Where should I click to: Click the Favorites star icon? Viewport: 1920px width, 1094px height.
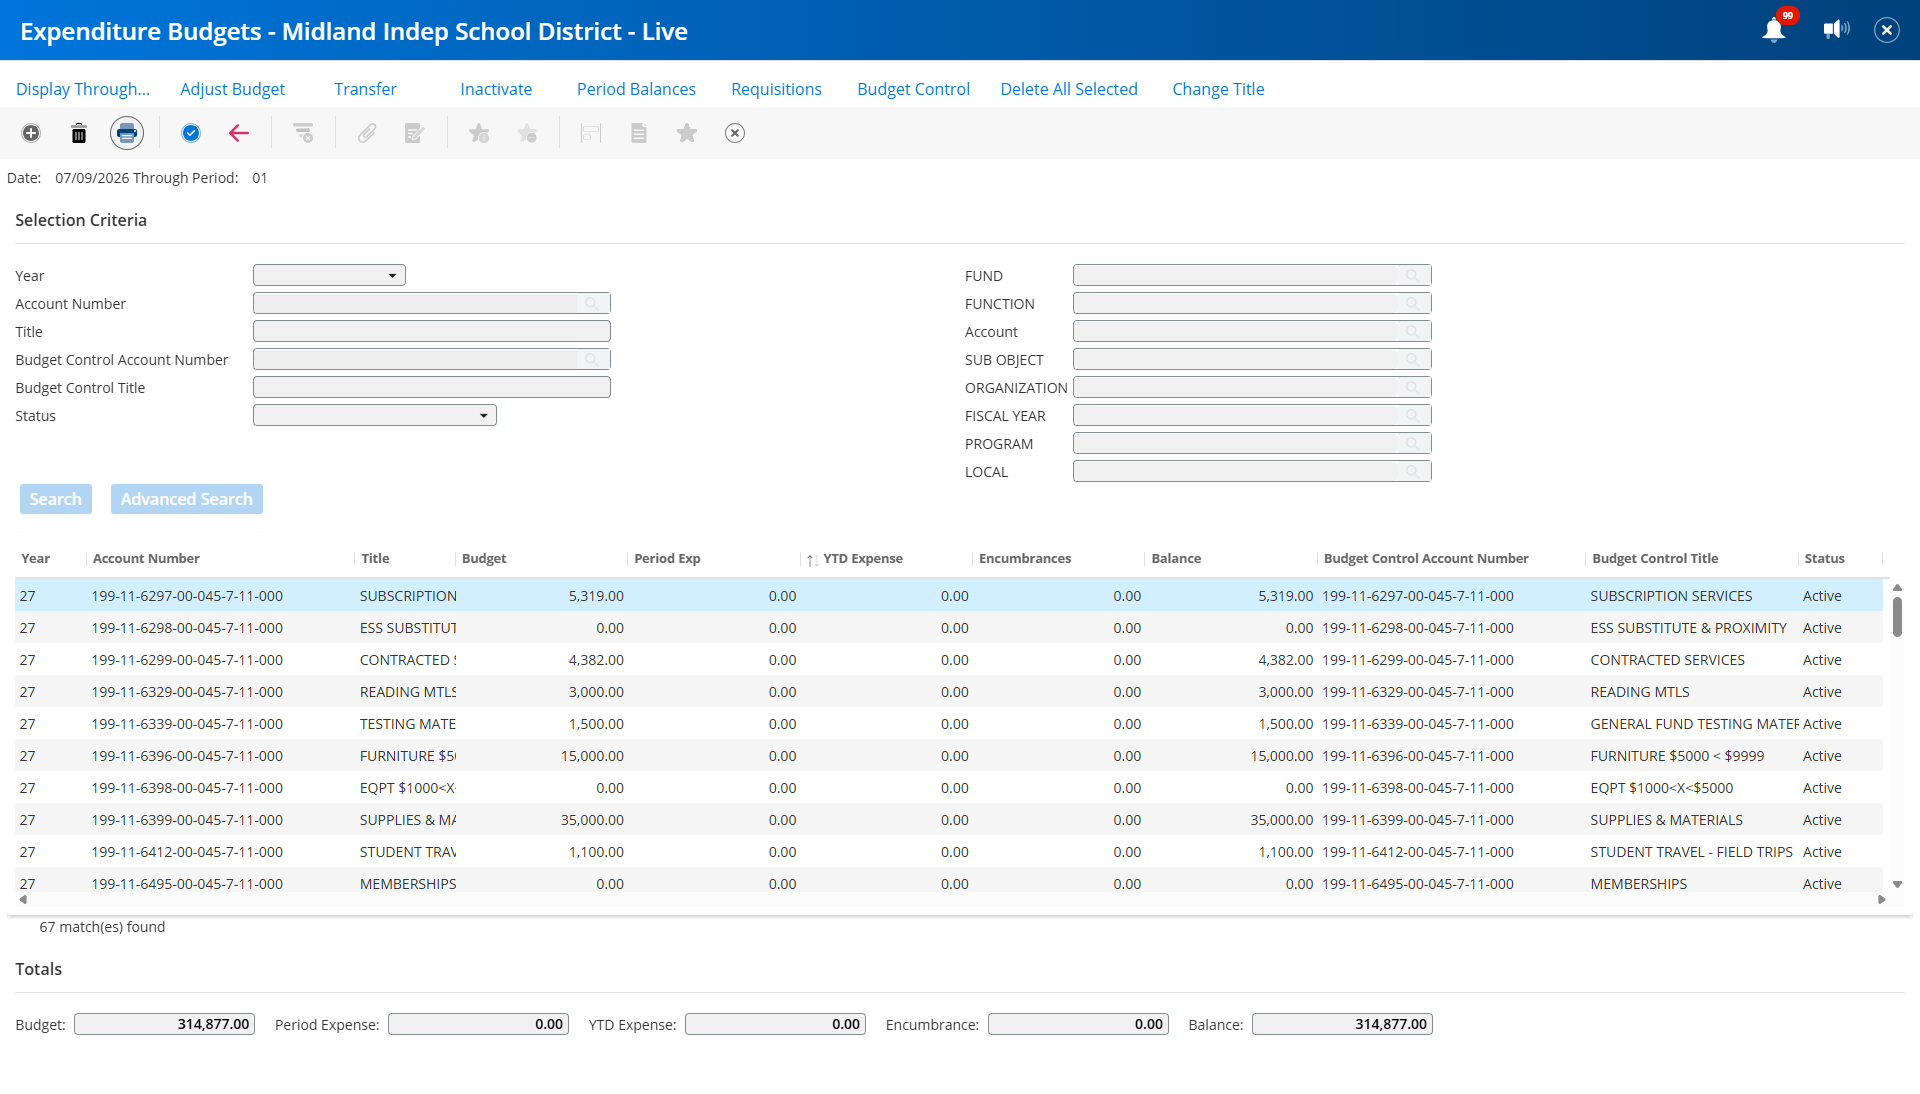click(687, 133)
